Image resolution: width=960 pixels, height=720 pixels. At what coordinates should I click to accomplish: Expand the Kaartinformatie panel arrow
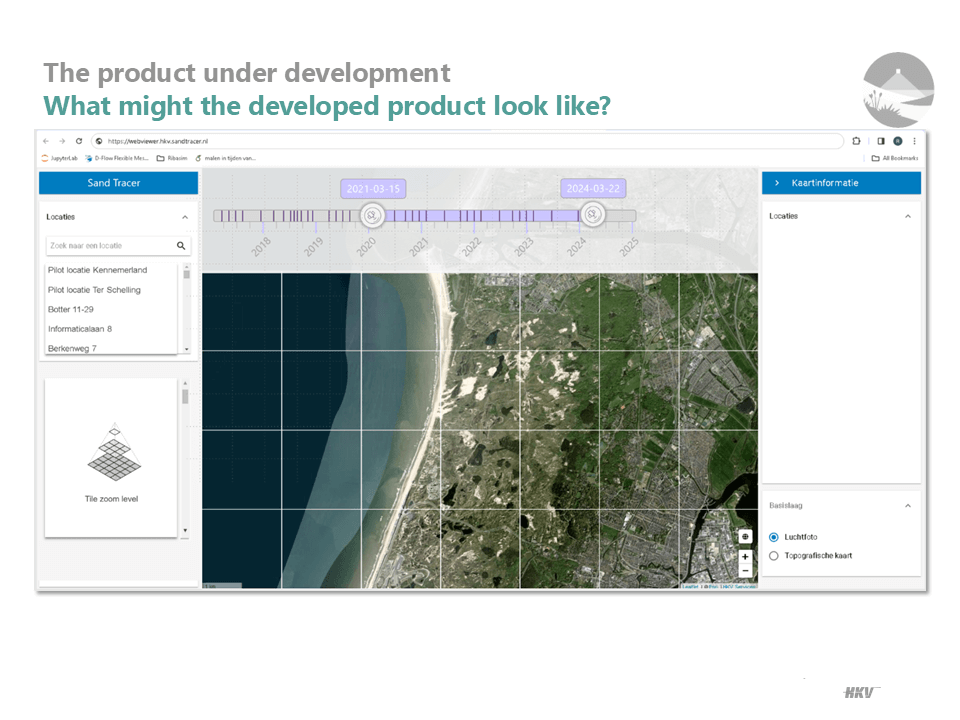(779, 182)
